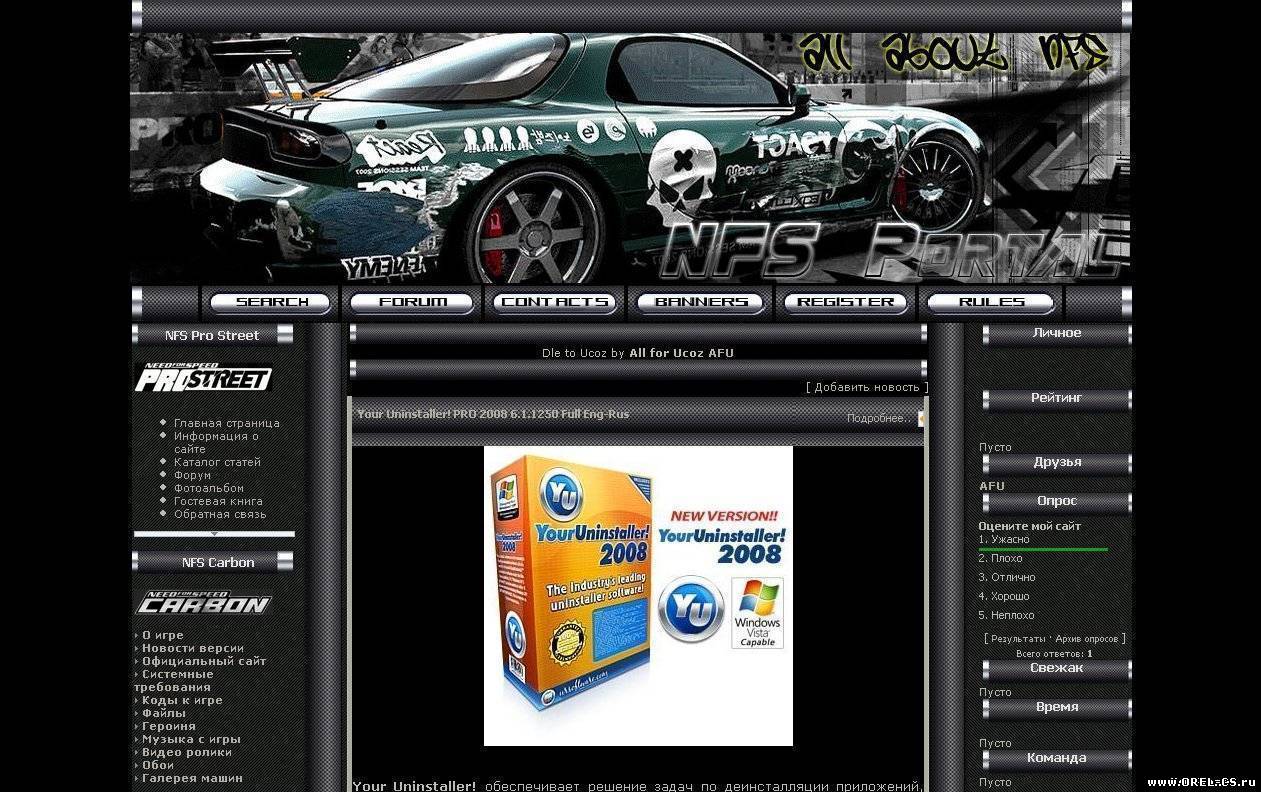Choose the poll option 3. Отлично
Viewport: 1261px width, 792px height.
(x=1007, y=577)
